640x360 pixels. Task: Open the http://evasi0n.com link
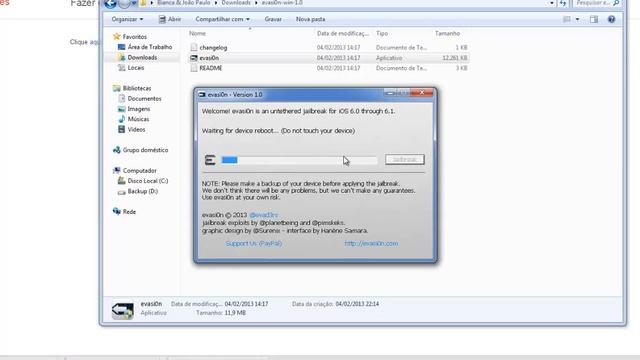pyautogui.click(x=371, y=243)
